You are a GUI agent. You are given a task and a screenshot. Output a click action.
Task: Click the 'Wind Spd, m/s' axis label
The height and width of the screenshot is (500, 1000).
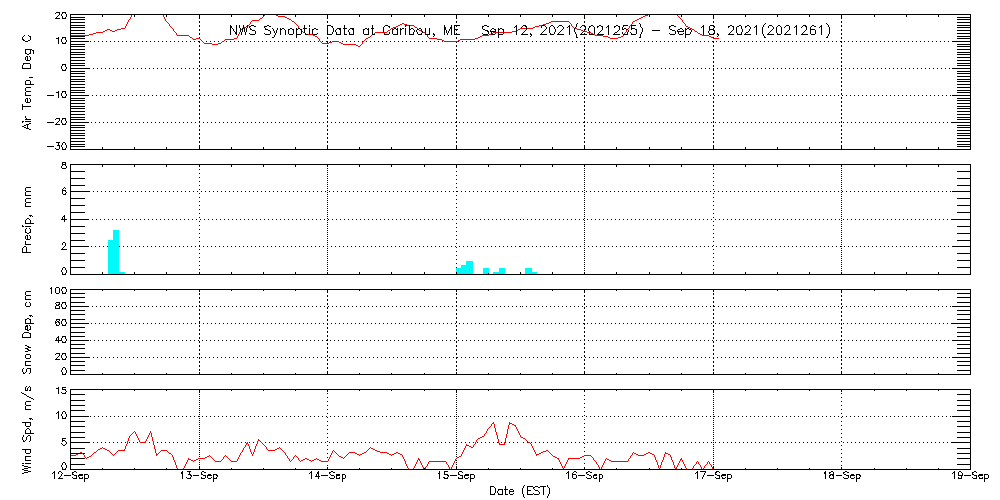coord(28,428)
